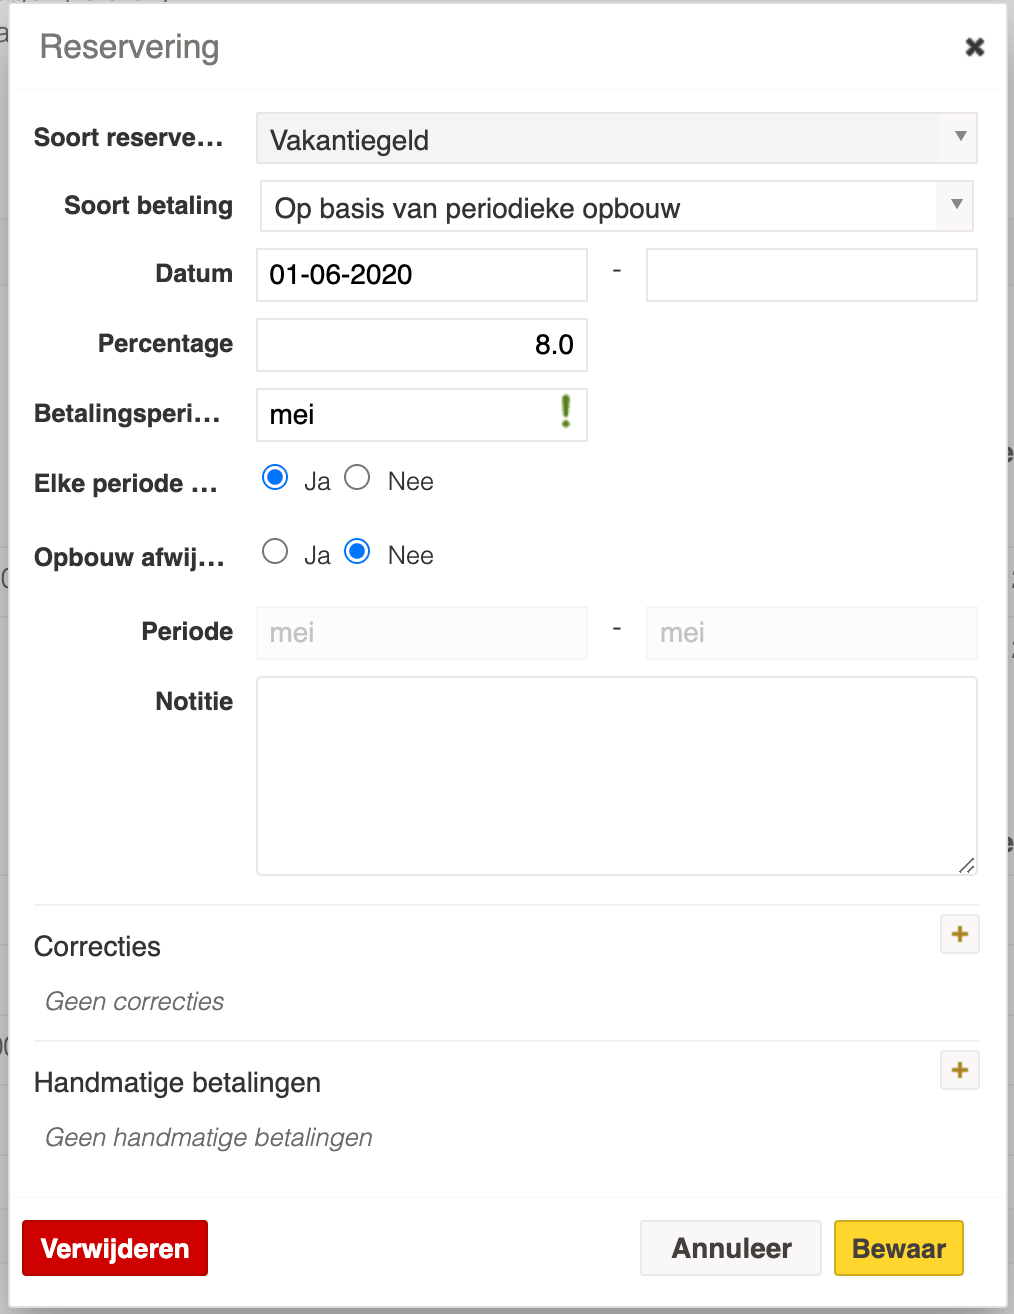Viewport: 1014px width, 1314px height.
Task: Click the empty Datum end date field
Action: point(812,275)
